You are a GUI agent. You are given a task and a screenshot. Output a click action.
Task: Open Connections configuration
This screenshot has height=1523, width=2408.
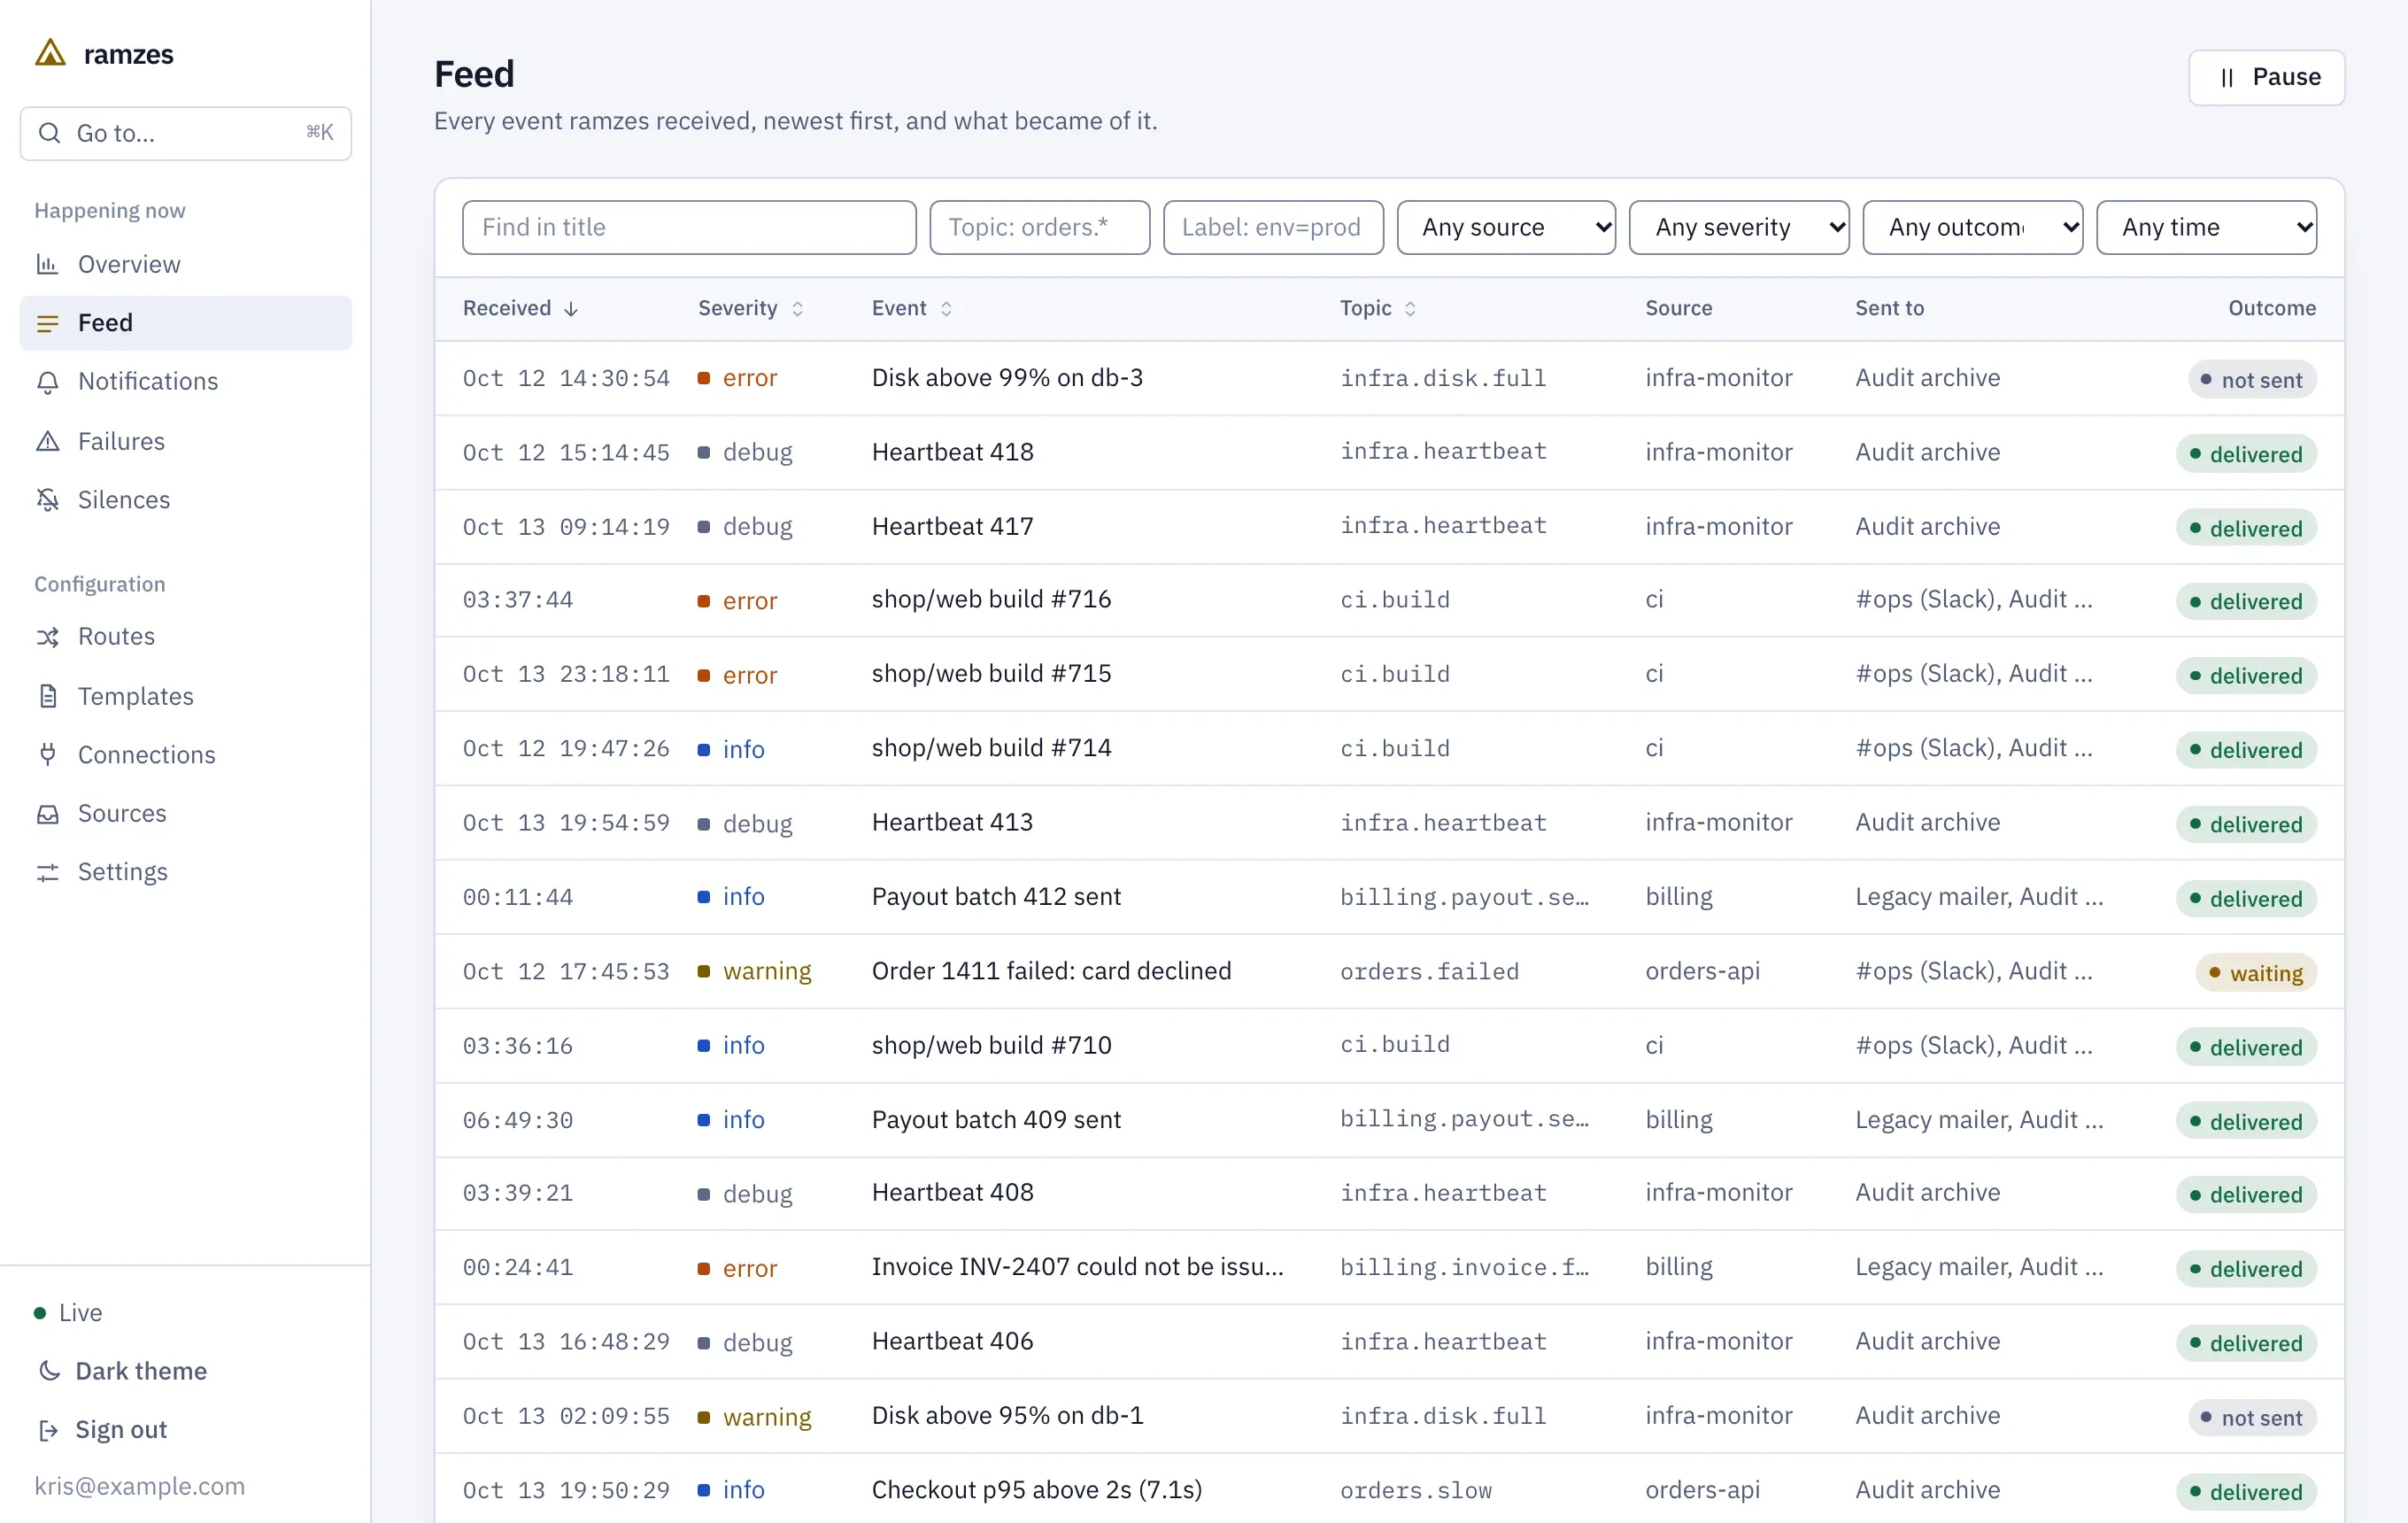point(186,755)
